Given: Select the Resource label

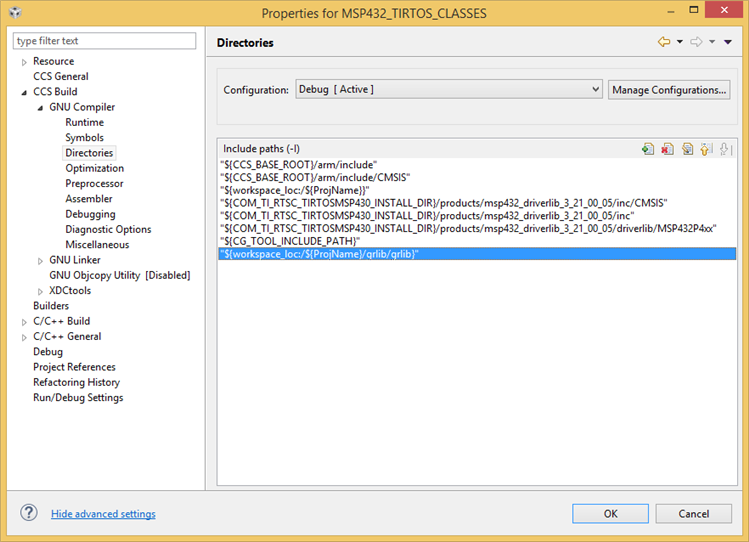Looking at the screenshot, I should [x=54, y=61].
